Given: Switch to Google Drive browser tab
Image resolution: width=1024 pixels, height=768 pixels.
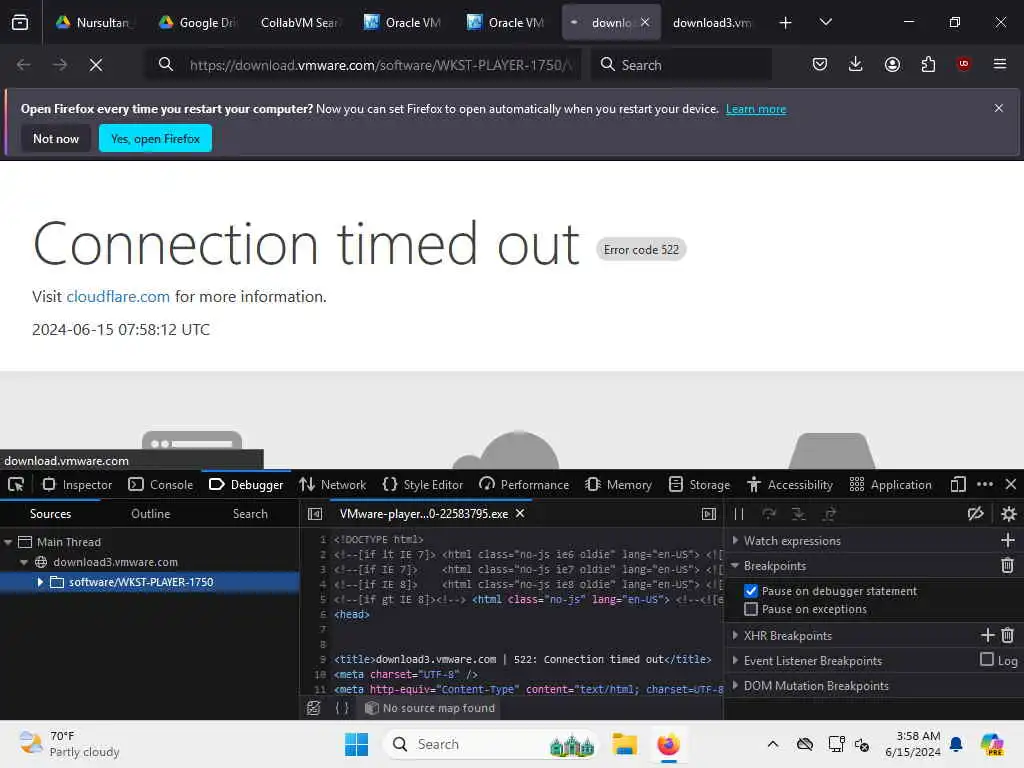Looking at the screenshot, I should pos(199,23).
